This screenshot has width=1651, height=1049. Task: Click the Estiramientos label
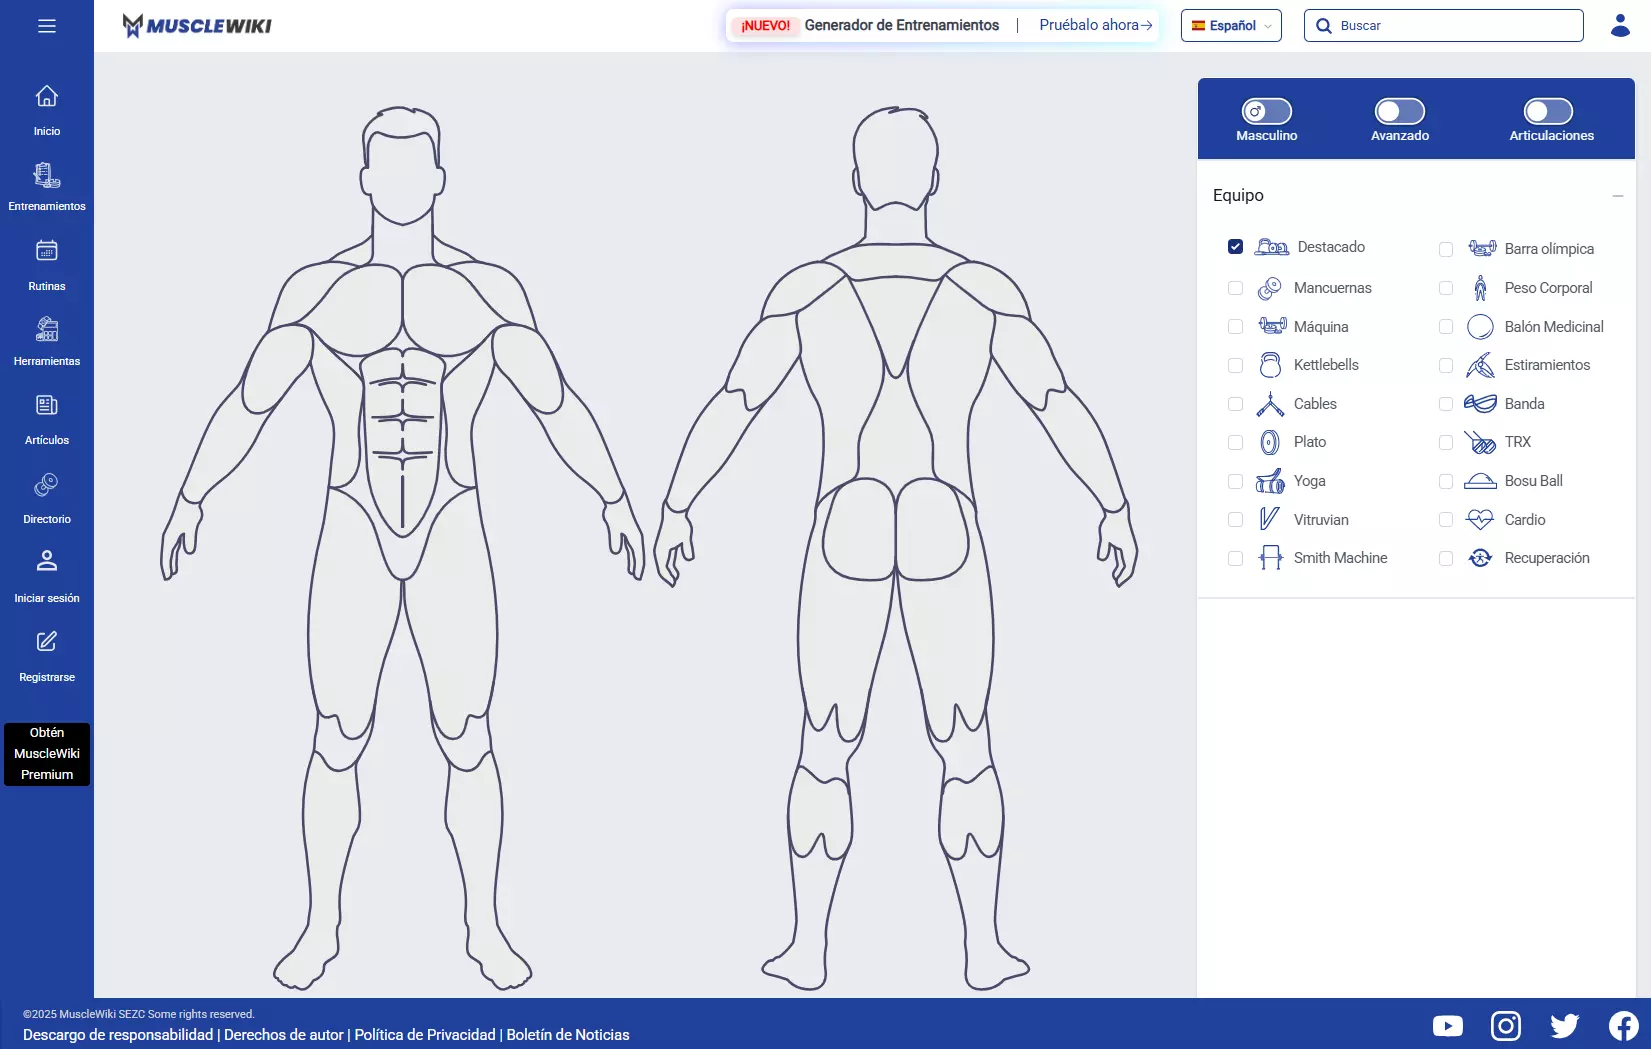tap(1547, 365)
